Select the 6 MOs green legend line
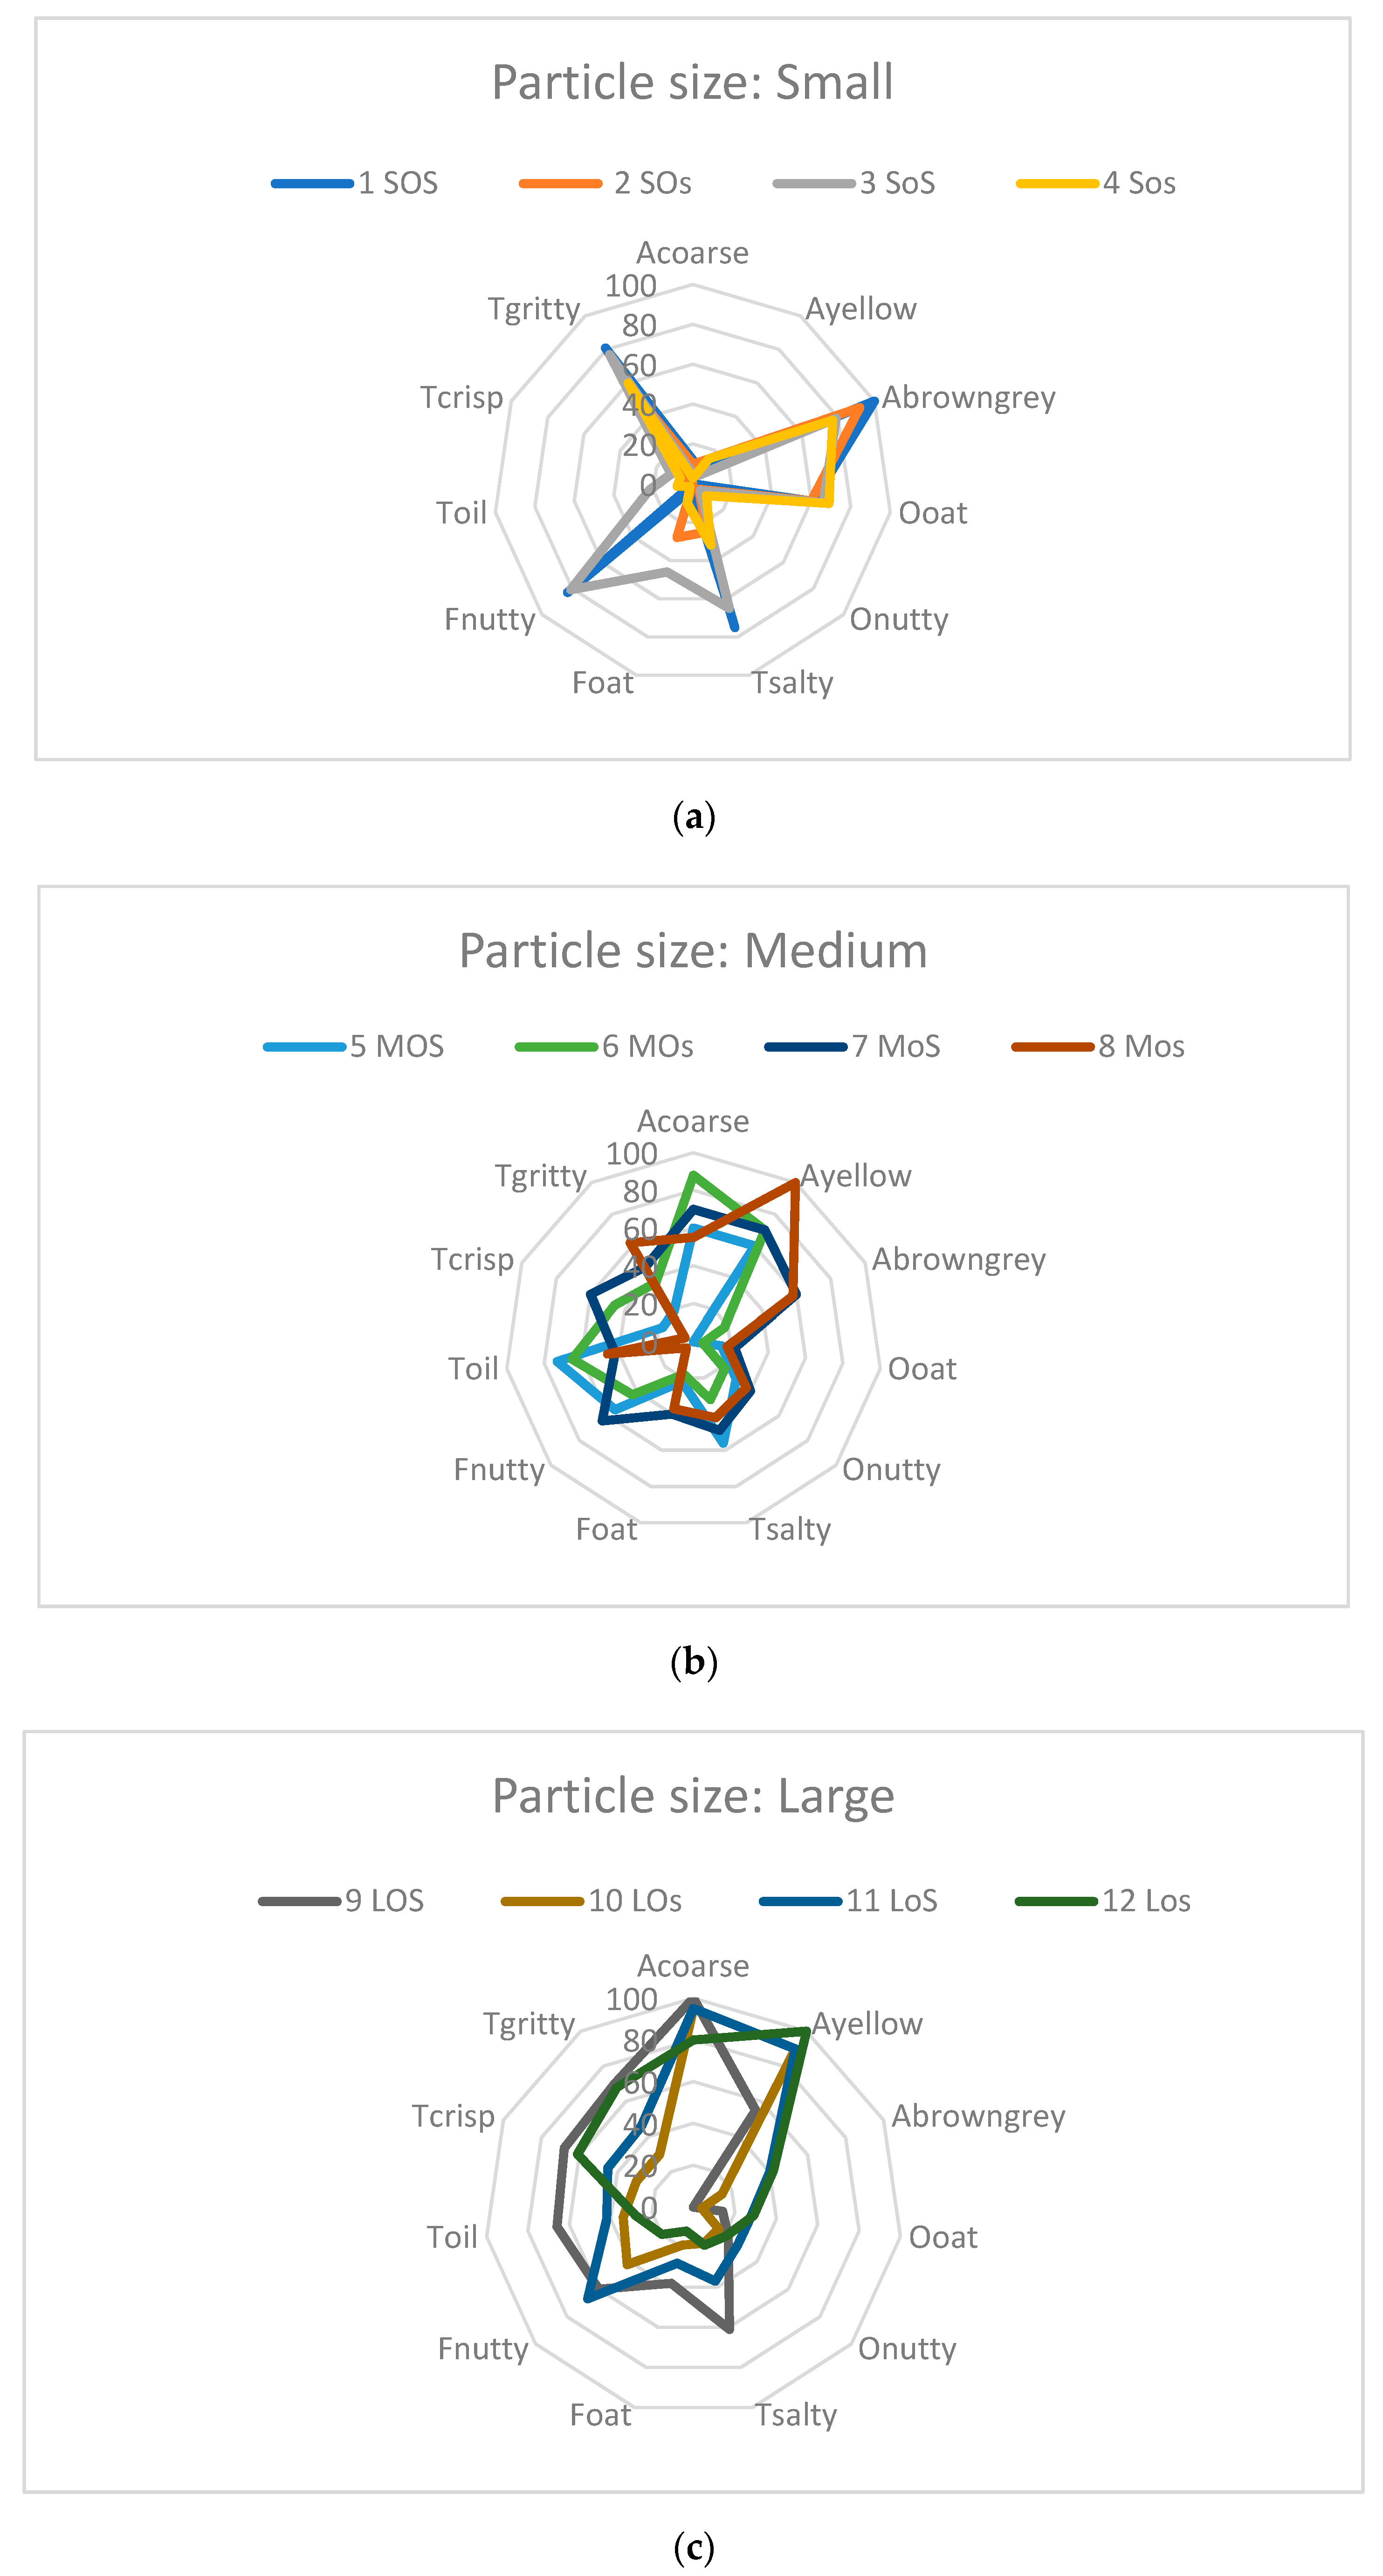The width and height of the screenshot is (1383, 2576). pyautogui.click(x=556, y=1047)
